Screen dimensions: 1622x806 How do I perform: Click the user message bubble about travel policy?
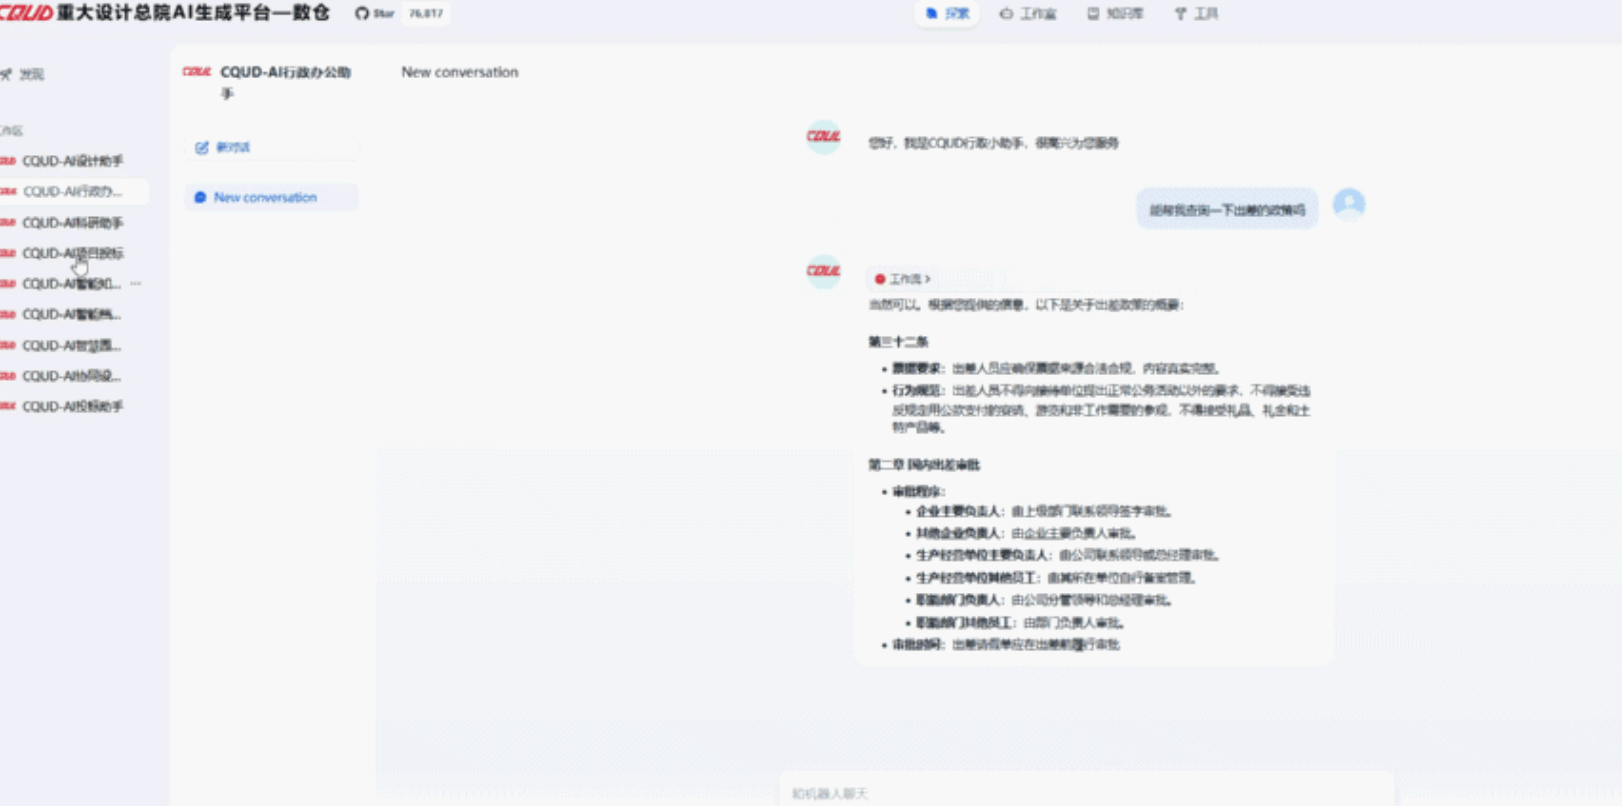tap(1227, 209)
